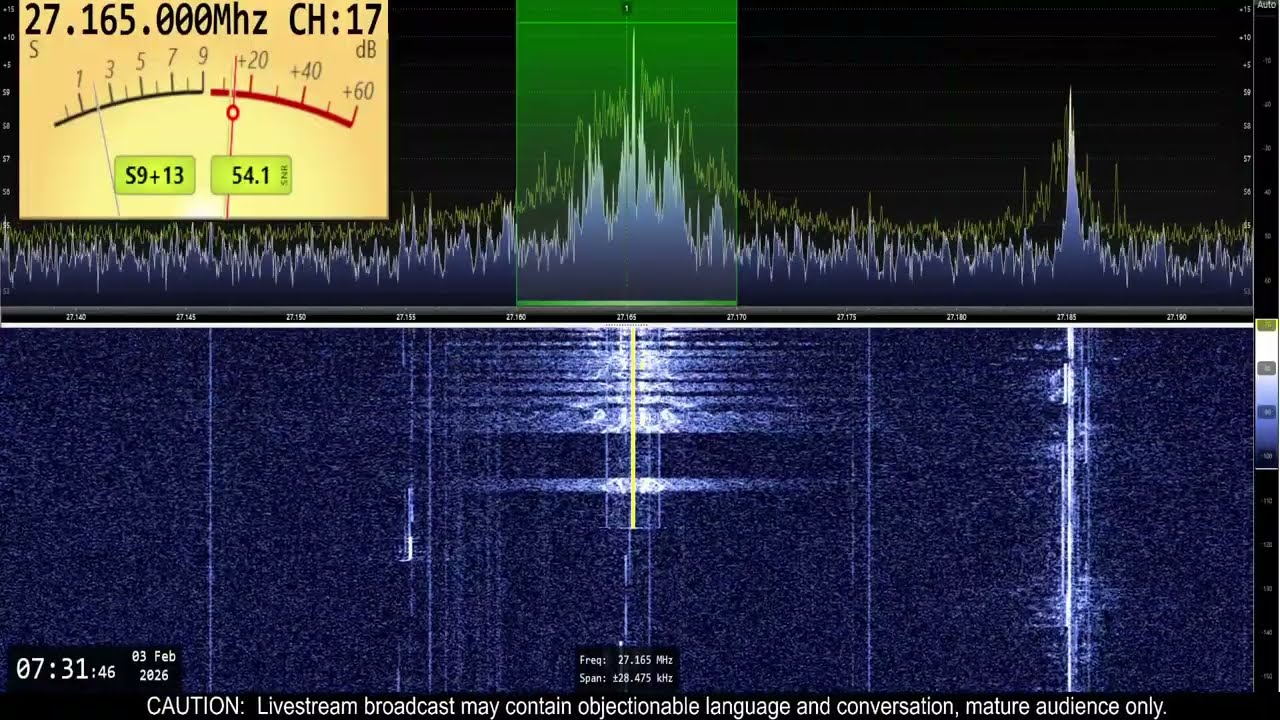This screenshot has width=1280, height=720.
Task: Click the 07:31:46 clock display
Action: point(65,670)
